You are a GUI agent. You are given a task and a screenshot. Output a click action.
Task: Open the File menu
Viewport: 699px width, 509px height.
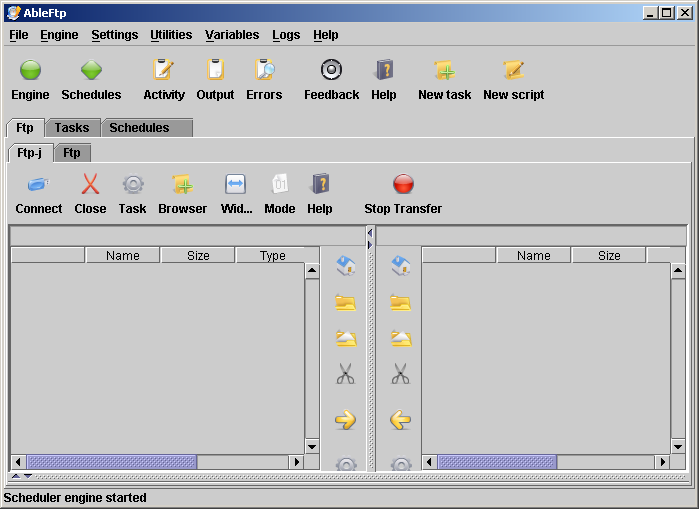[x=19, y=35]
